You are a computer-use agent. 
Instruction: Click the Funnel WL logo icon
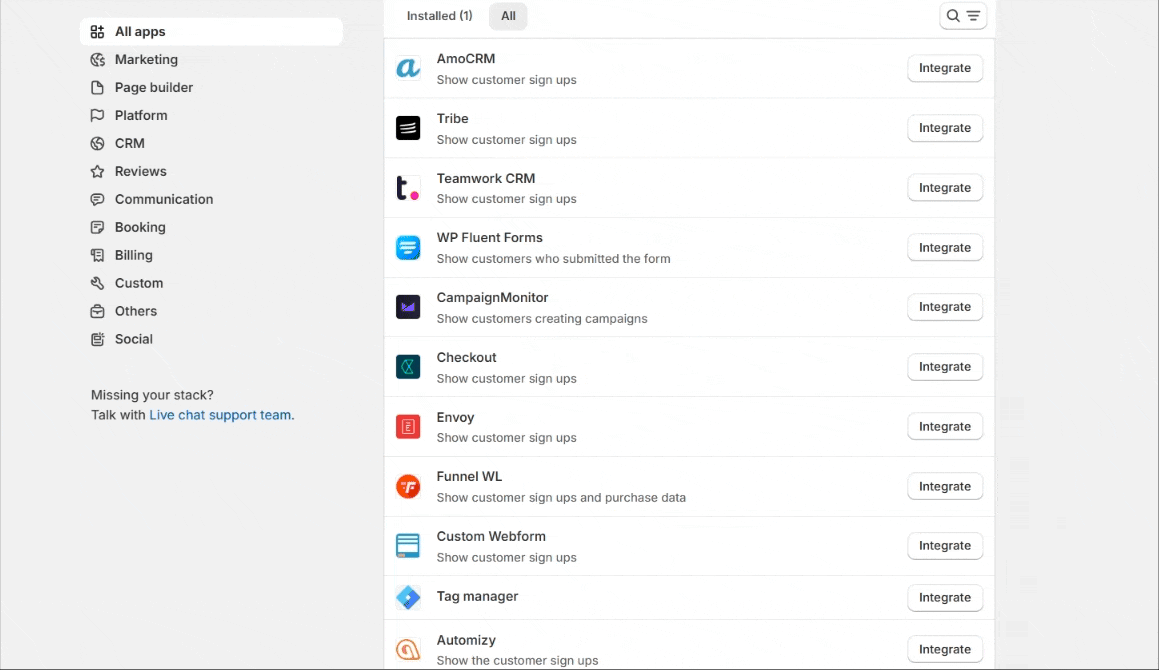pos(408,487)
